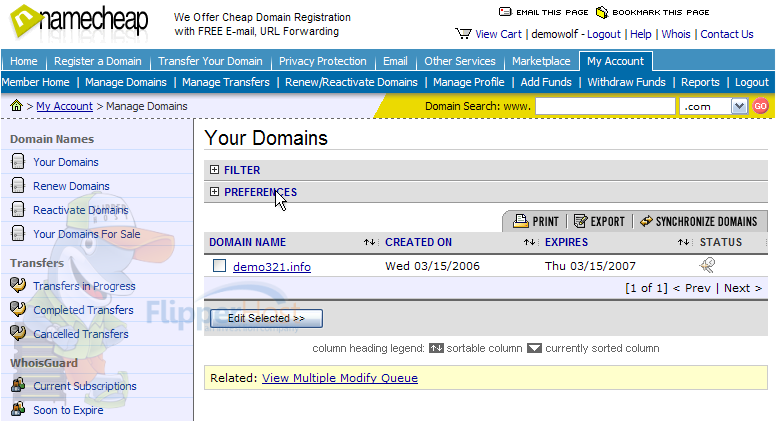Screen dimensions: 776x422
Task: Open Manage Domains submenu item
Action: 126,82
